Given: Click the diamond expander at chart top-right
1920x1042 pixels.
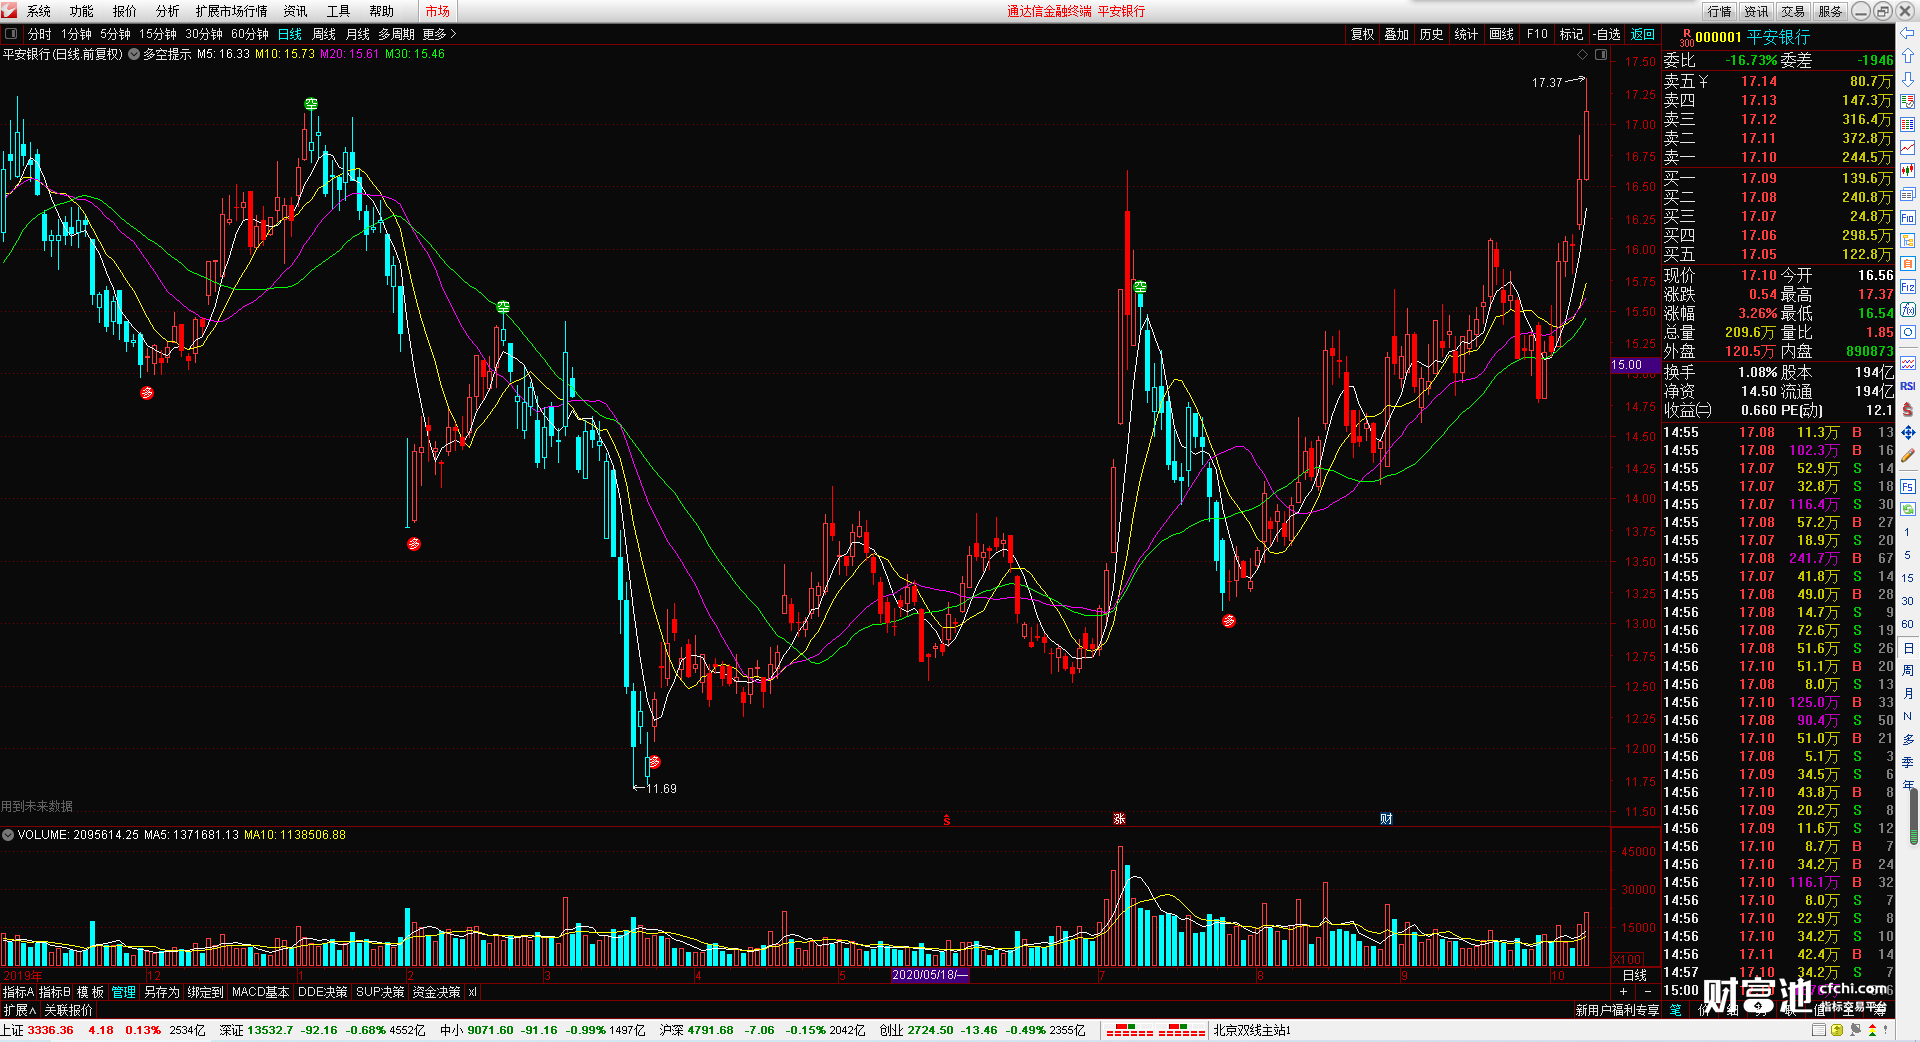Looking at the screenshot, I should click(x=1582, y=55).
